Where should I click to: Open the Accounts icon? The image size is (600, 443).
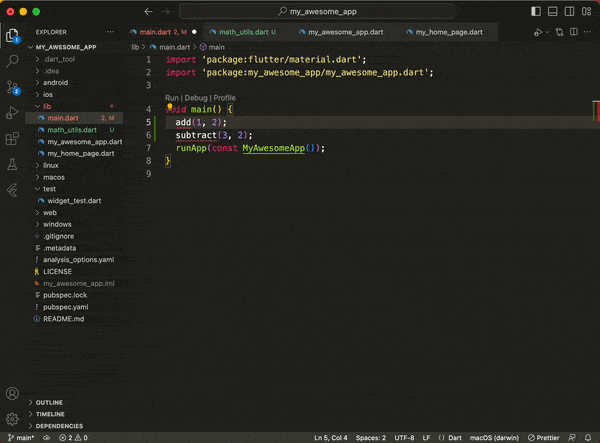click(x=12, y=394)
